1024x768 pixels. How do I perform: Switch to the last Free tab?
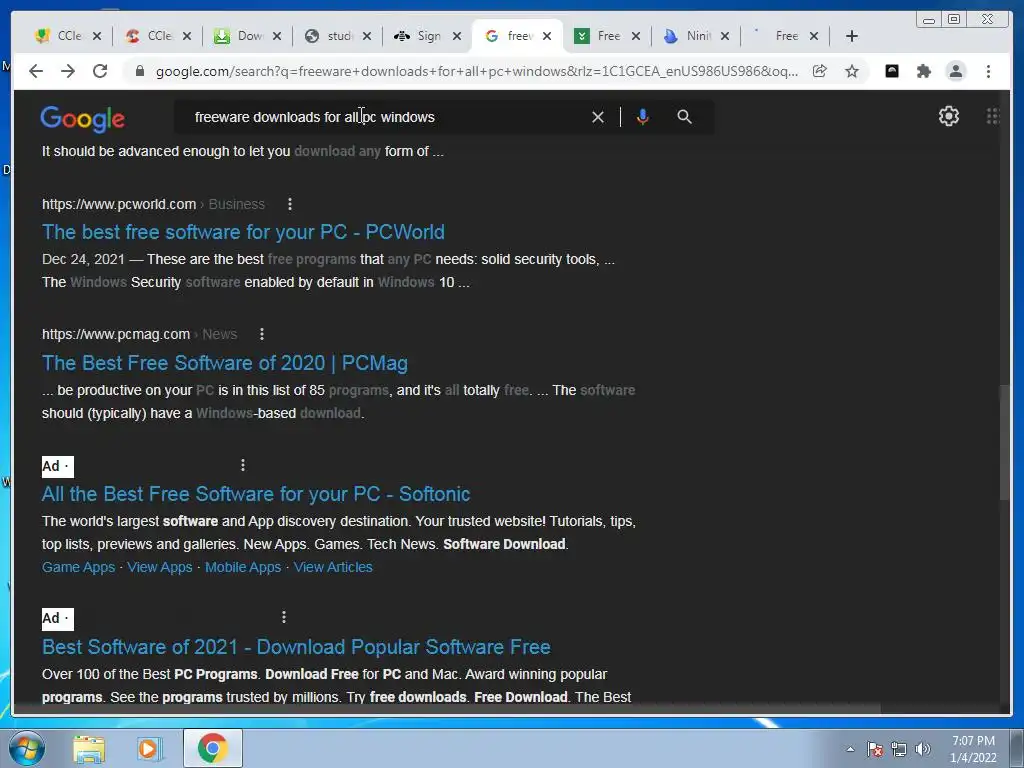click(778, 36)
